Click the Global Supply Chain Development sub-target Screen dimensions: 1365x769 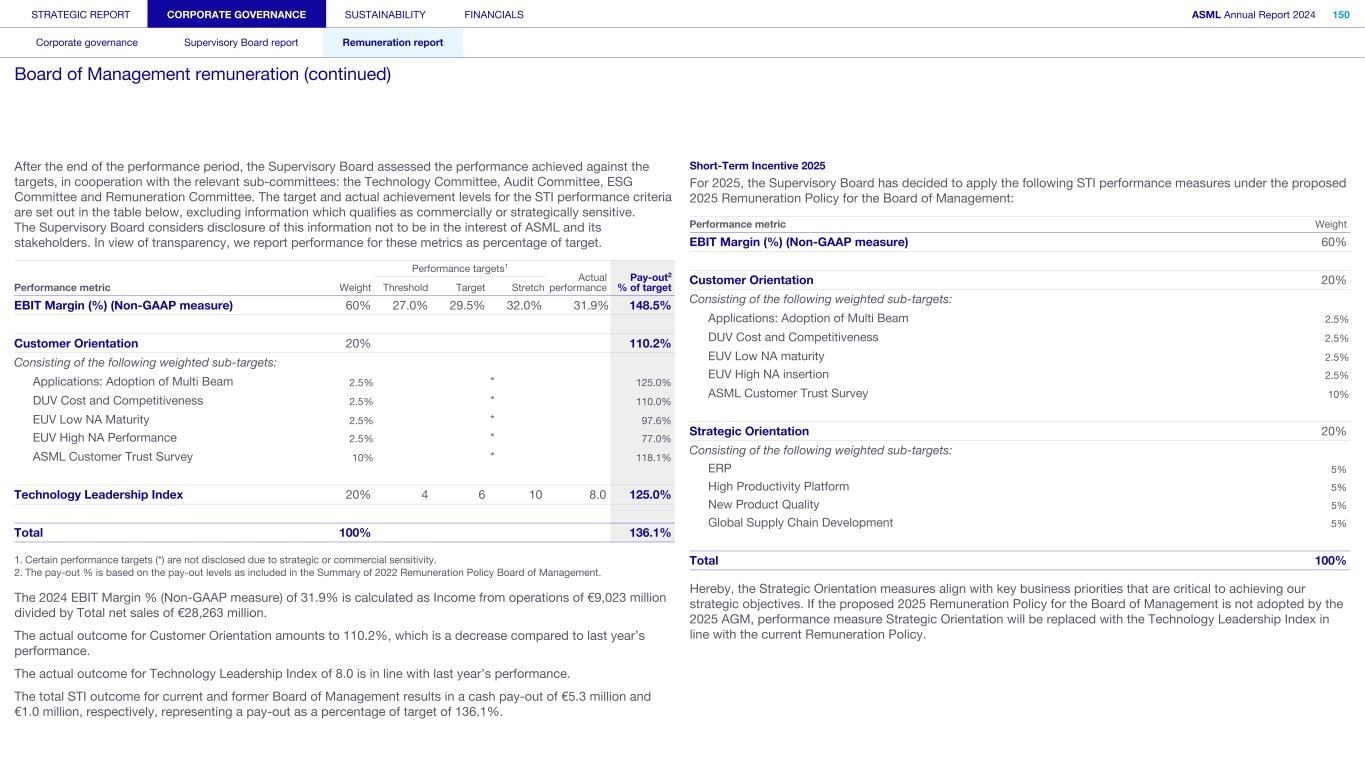[800, 523]
